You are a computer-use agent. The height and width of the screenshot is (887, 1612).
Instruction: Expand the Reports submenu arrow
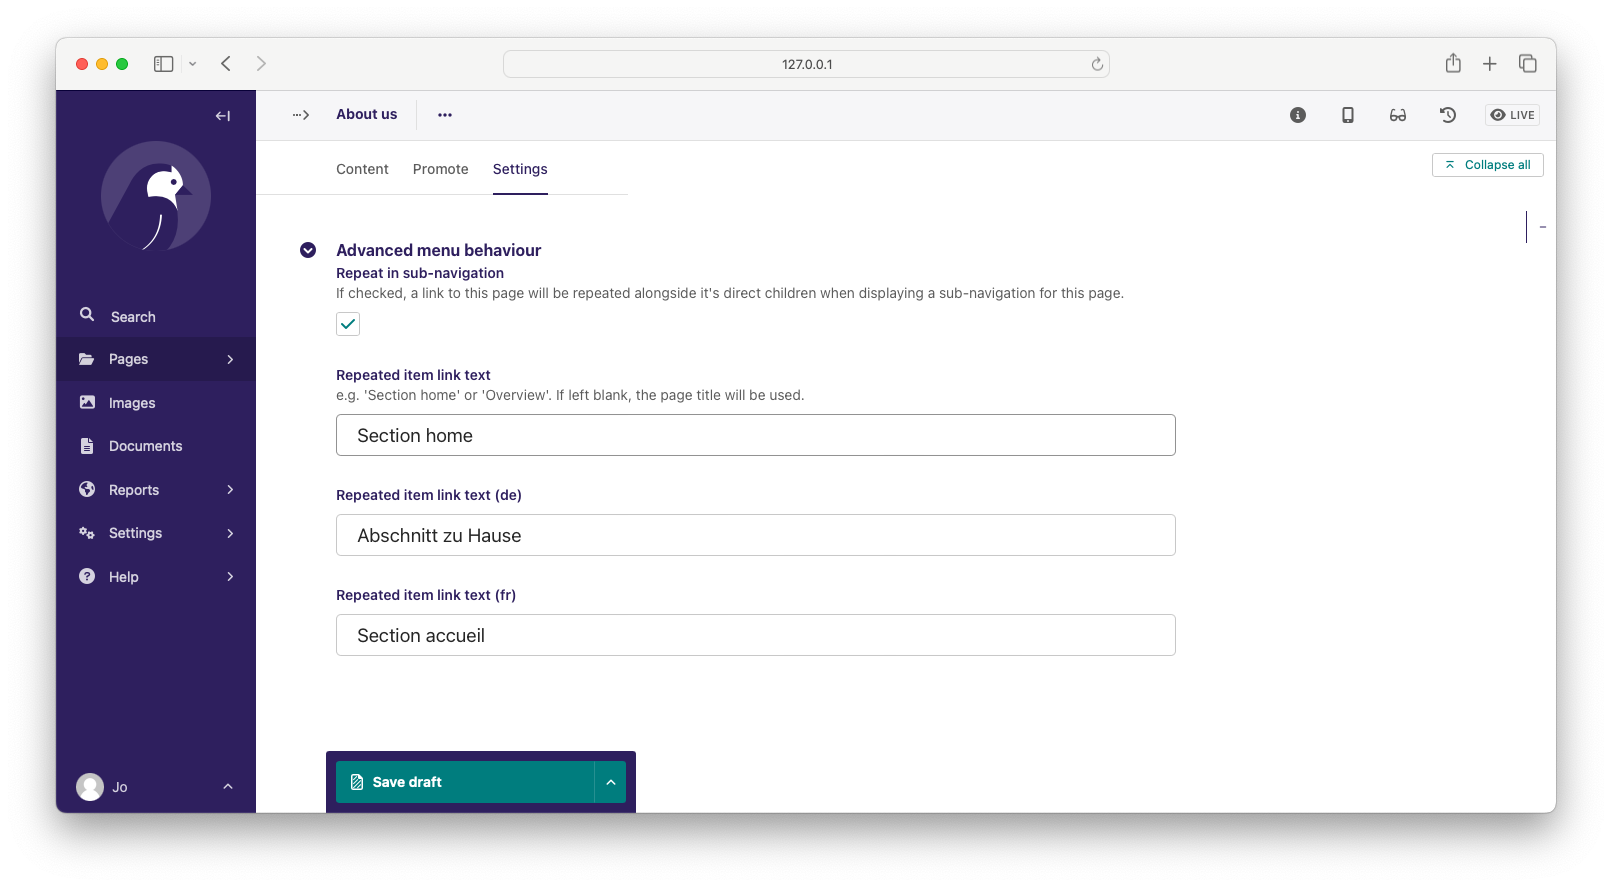tap(230, 490)
